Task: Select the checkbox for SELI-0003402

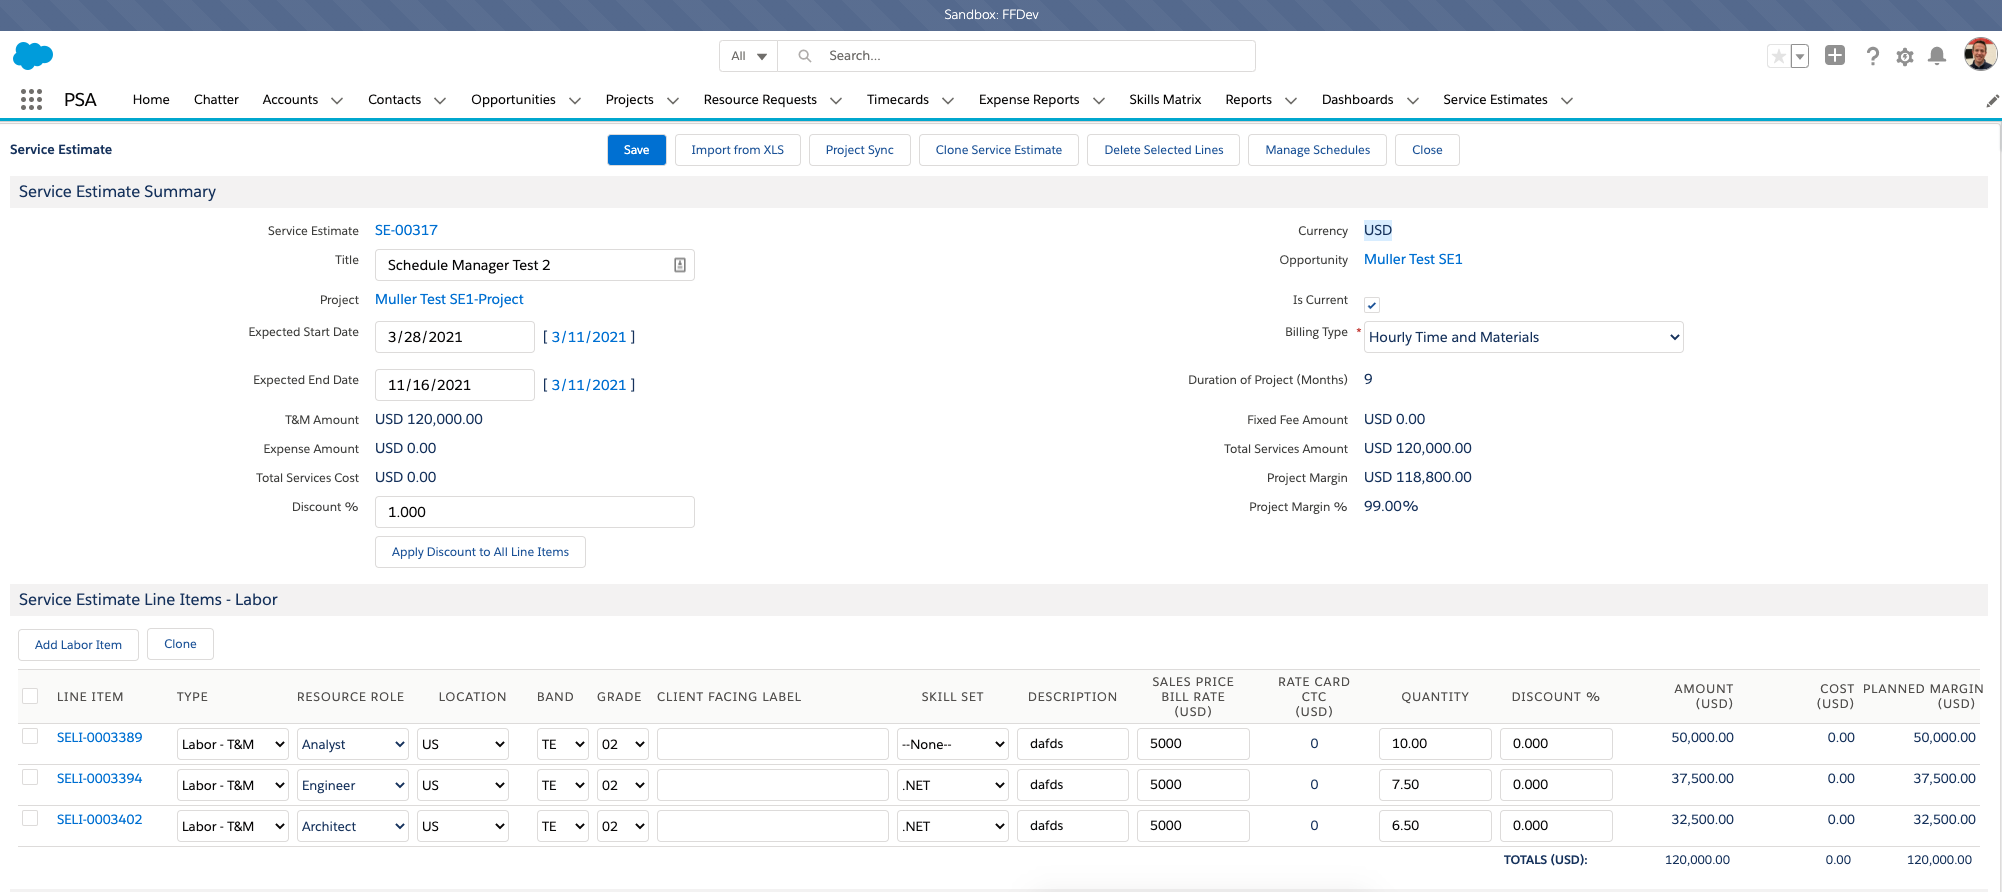Action: click(30, 819)
